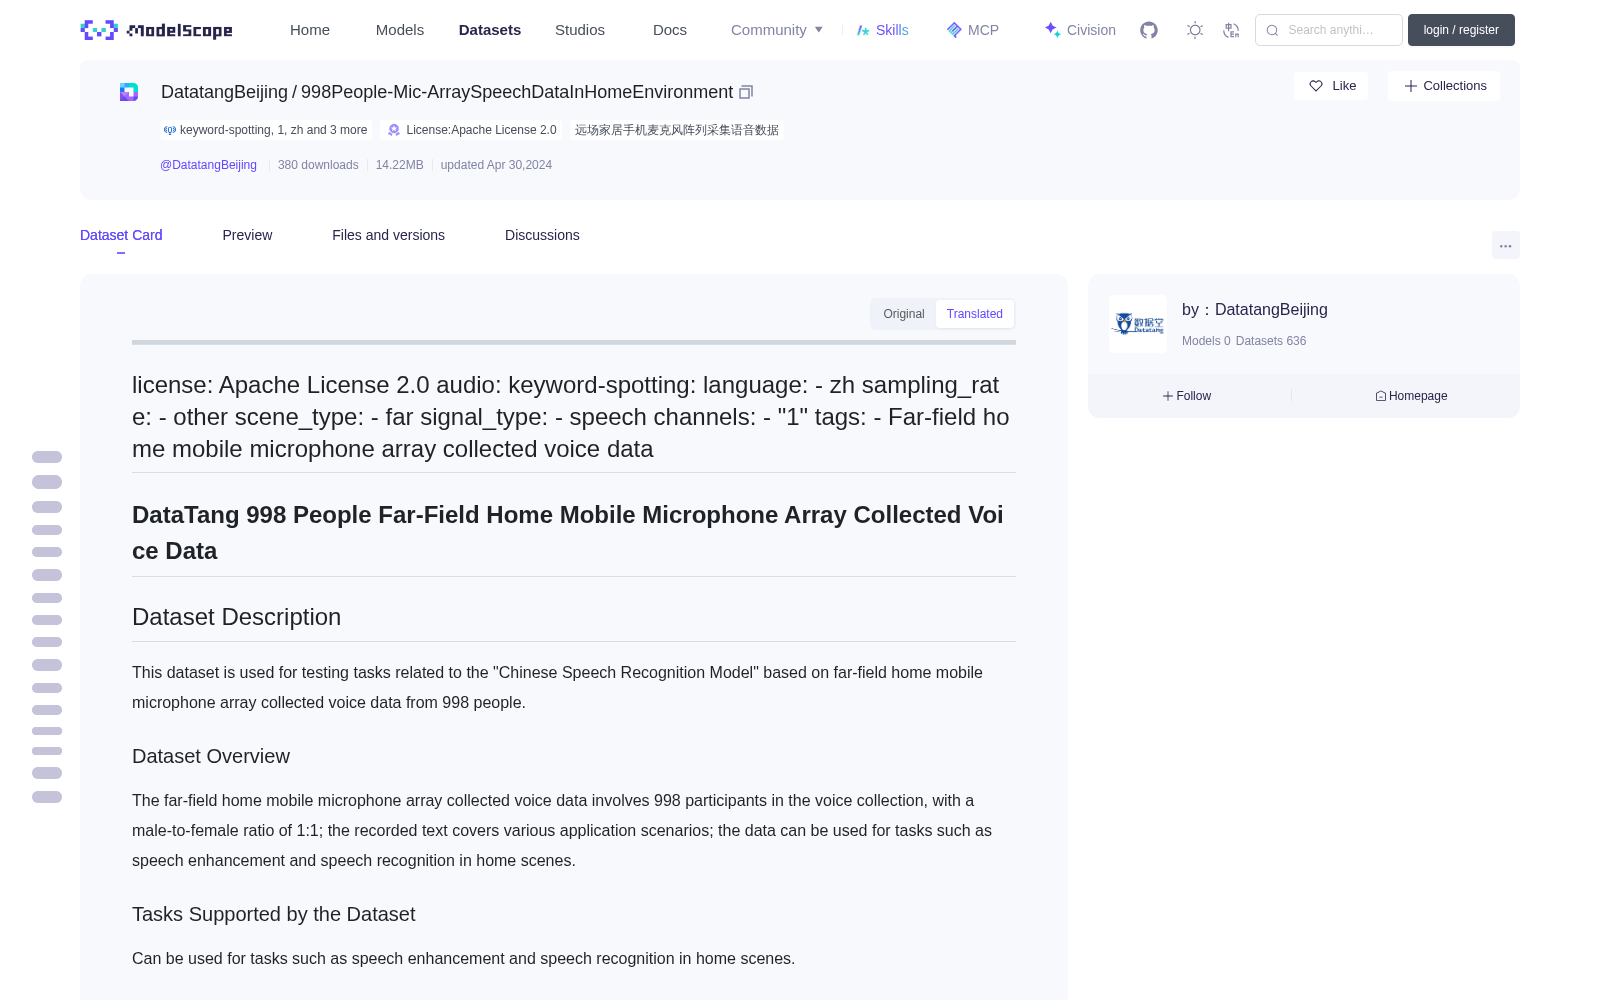Click the Datatang logo thumbnail
1600x1000 pixels.
(1138, 324)
